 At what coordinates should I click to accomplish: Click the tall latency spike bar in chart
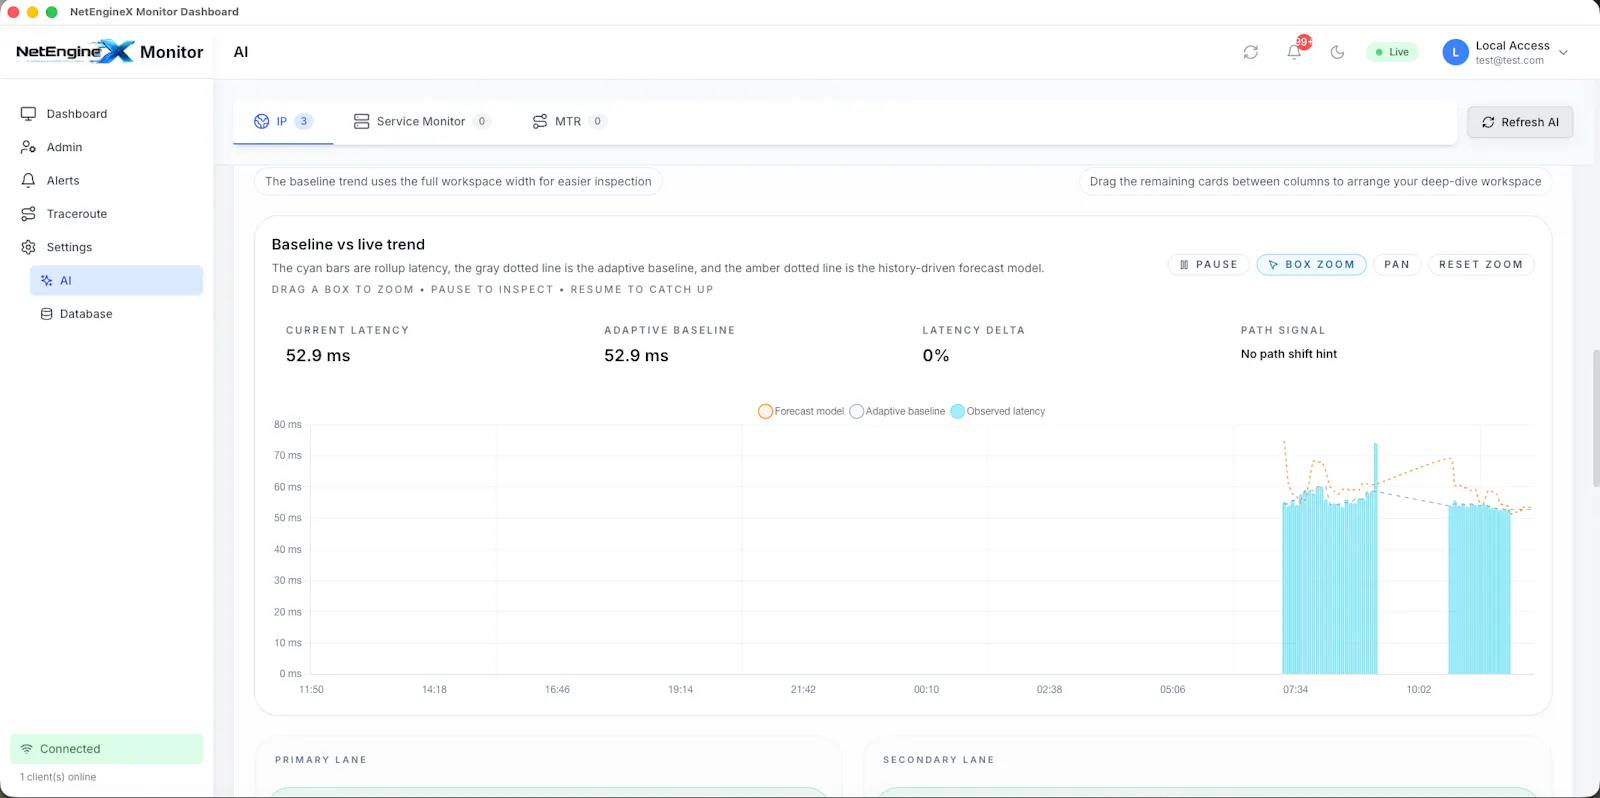tap(1376, 558)
